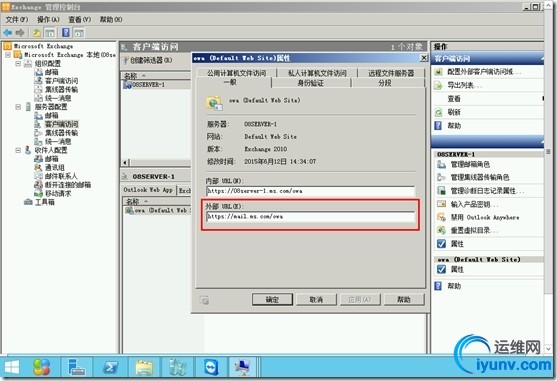
Task: Click the 确定 button
Action: click(x=272, y=300)
